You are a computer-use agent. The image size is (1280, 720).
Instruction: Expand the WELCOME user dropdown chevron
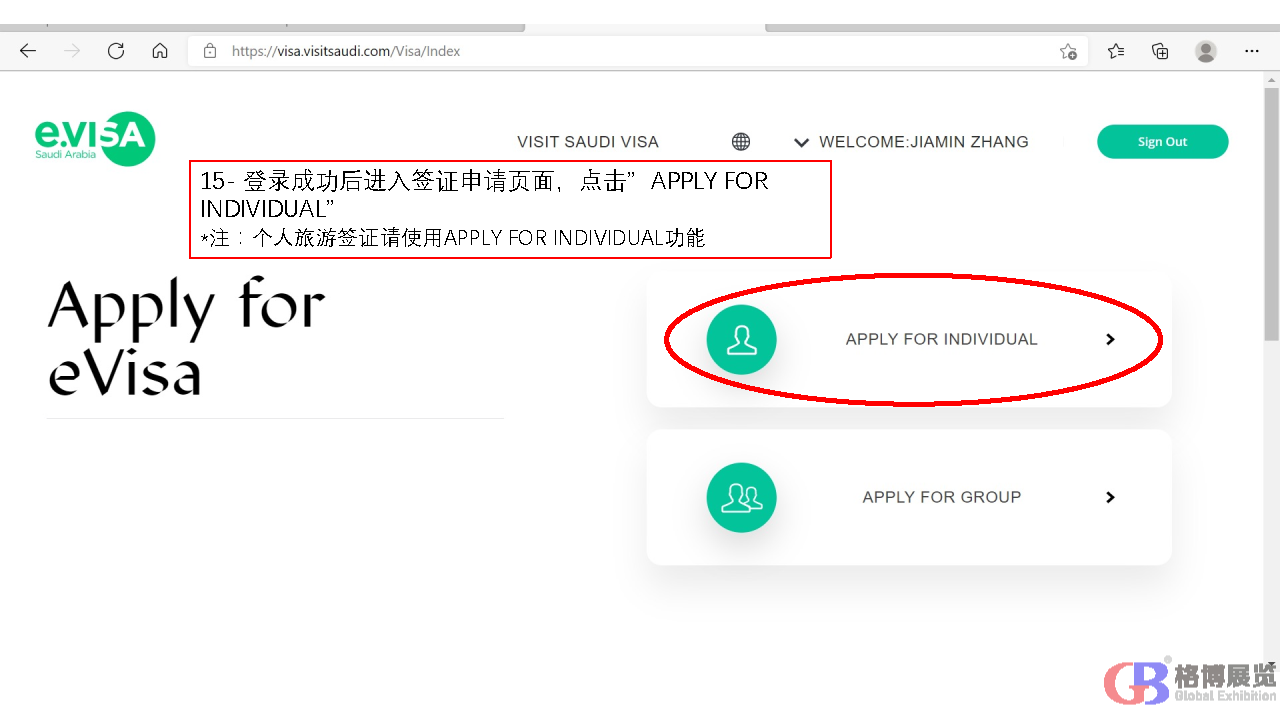[801, 143]
